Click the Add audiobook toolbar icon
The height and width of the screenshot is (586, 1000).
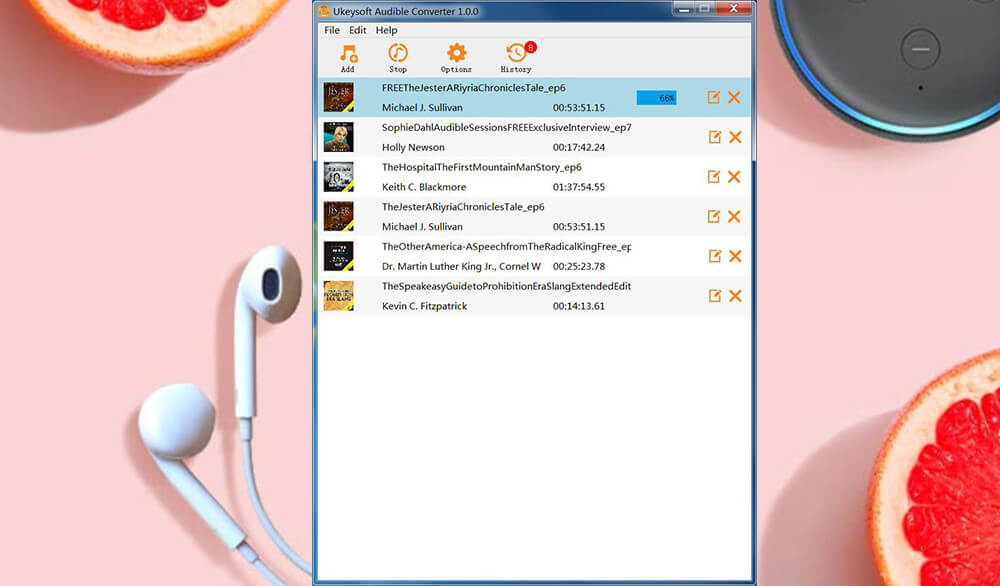coord(348,54)
